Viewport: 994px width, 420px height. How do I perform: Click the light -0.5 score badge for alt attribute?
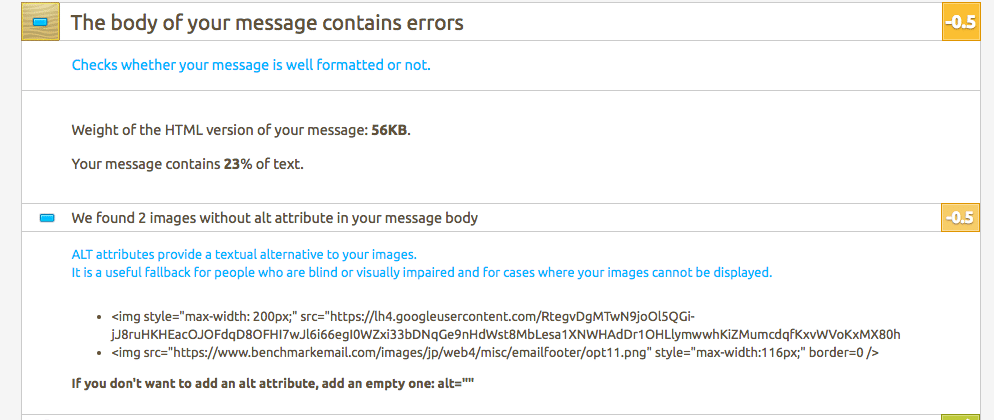pos(957,217)
